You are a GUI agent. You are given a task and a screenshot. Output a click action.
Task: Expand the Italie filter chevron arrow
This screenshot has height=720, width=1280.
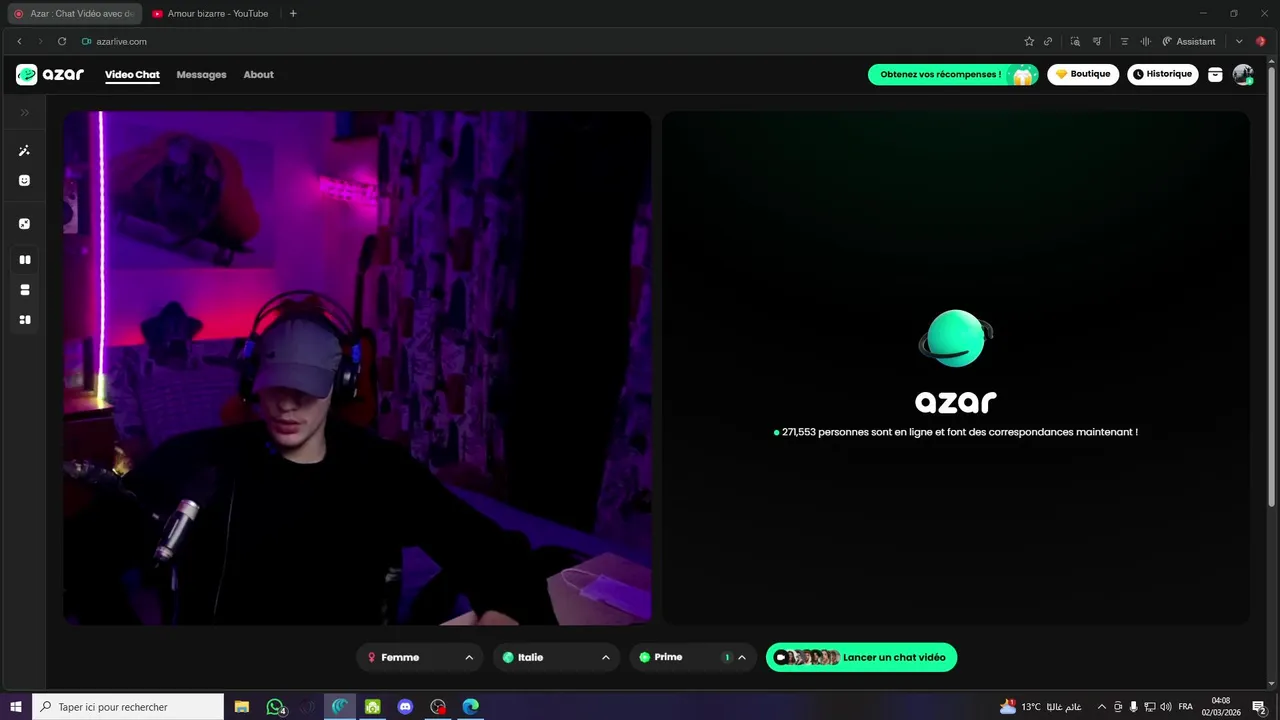click(x=605, y=657)
